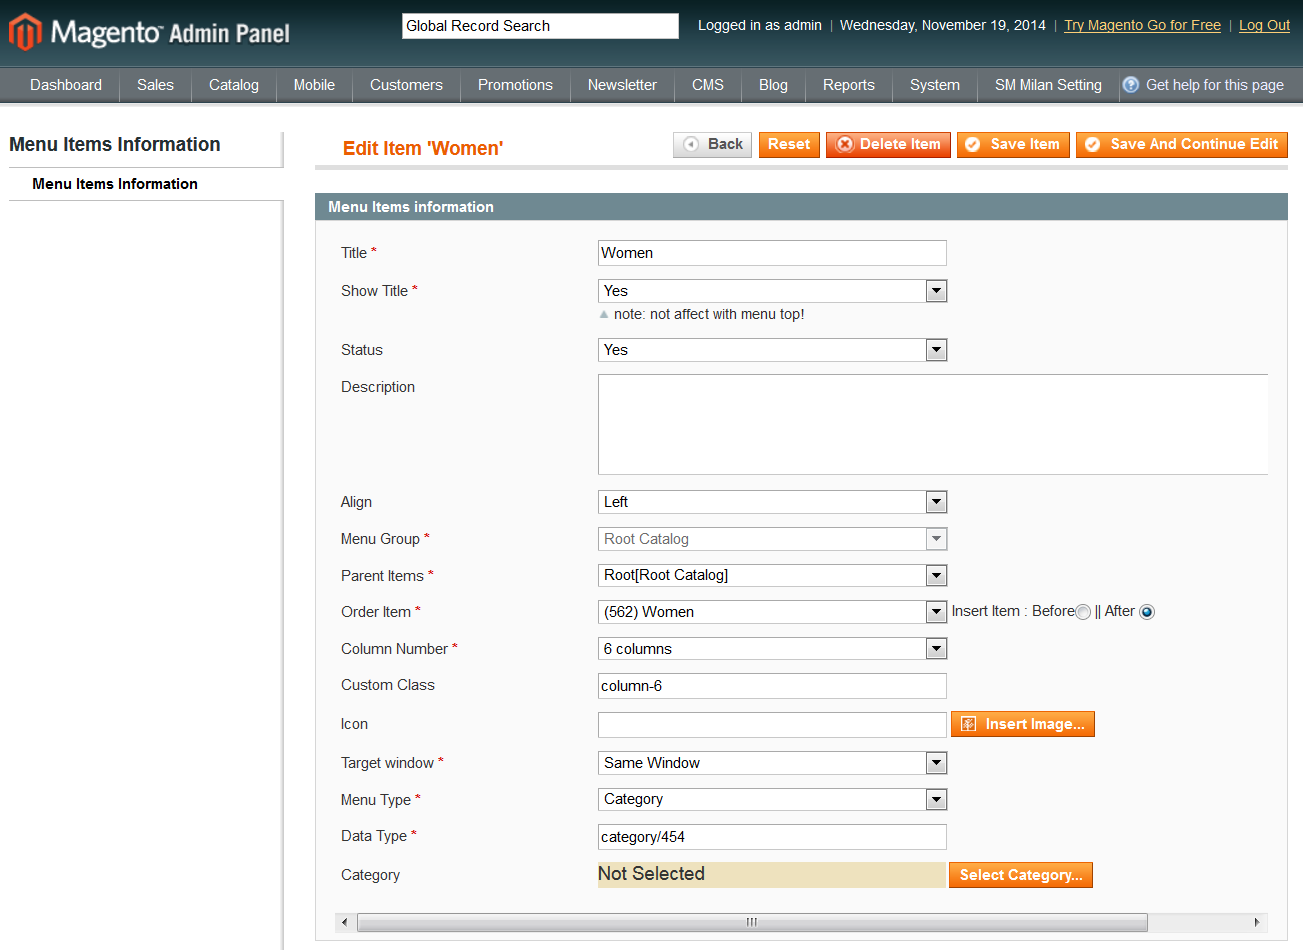Click the Data Type input field

click(772, 837)
